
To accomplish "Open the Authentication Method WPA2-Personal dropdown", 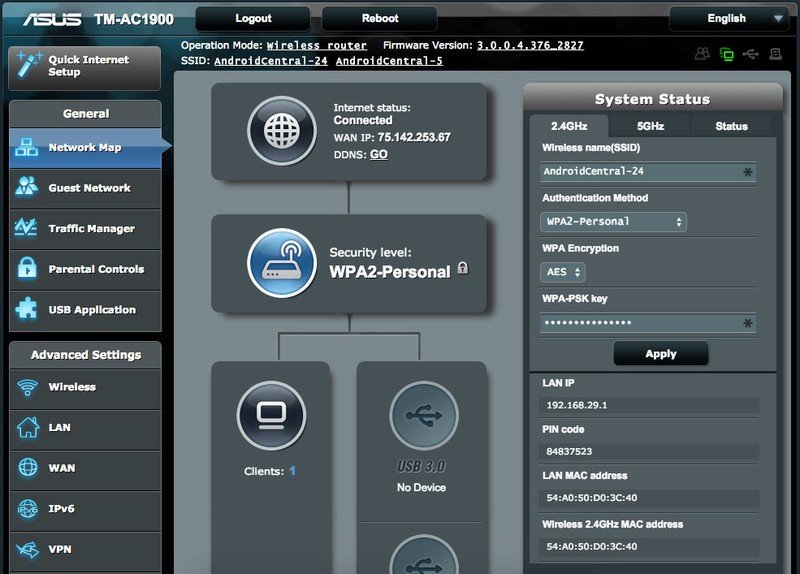I will [x=613, y=221].
